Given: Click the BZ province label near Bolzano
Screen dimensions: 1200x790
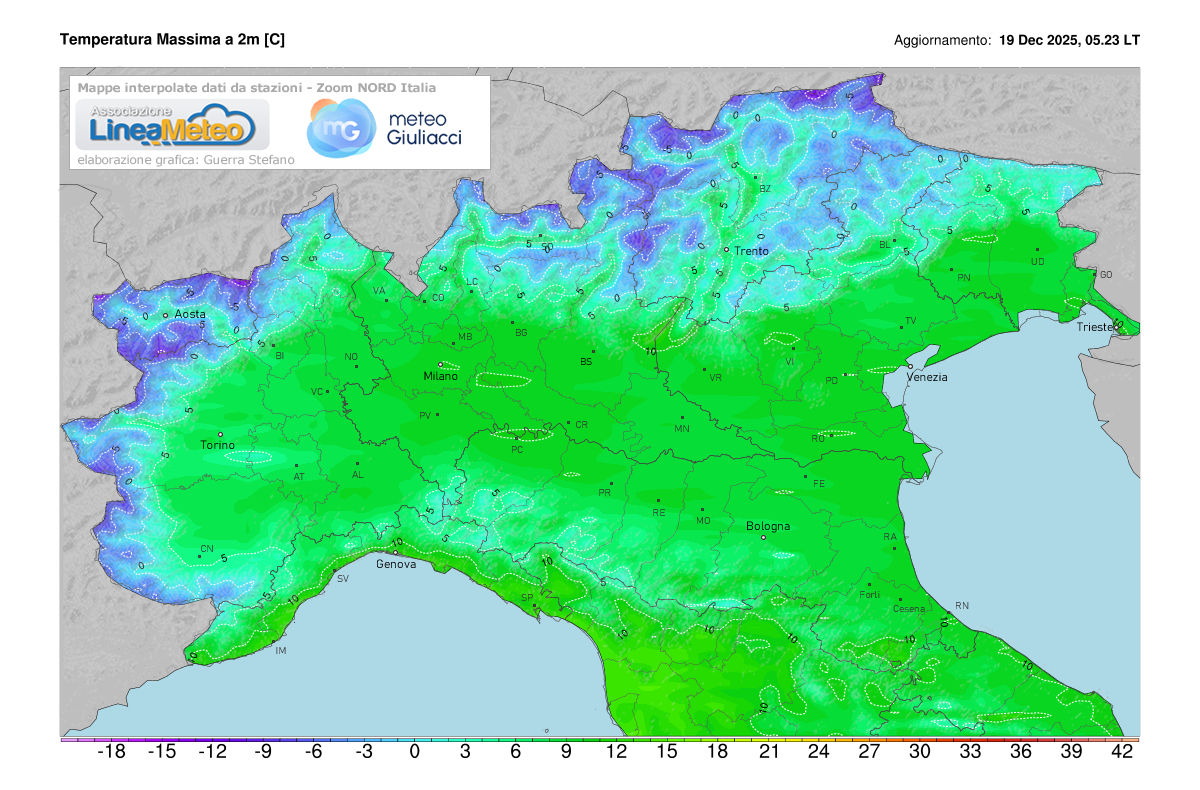Looking at the screenshot, I should [764, 187].
